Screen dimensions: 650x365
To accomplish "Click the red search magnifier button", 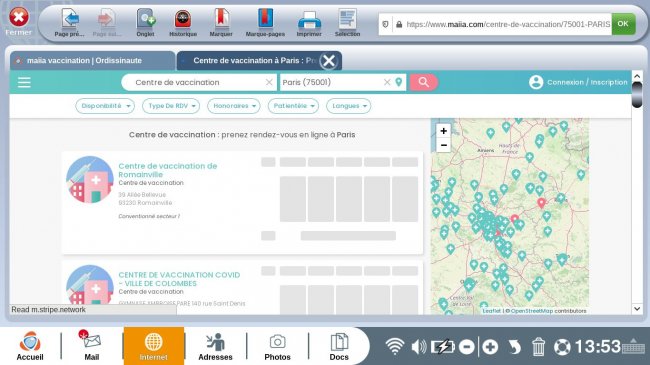I will click(423, 82).
